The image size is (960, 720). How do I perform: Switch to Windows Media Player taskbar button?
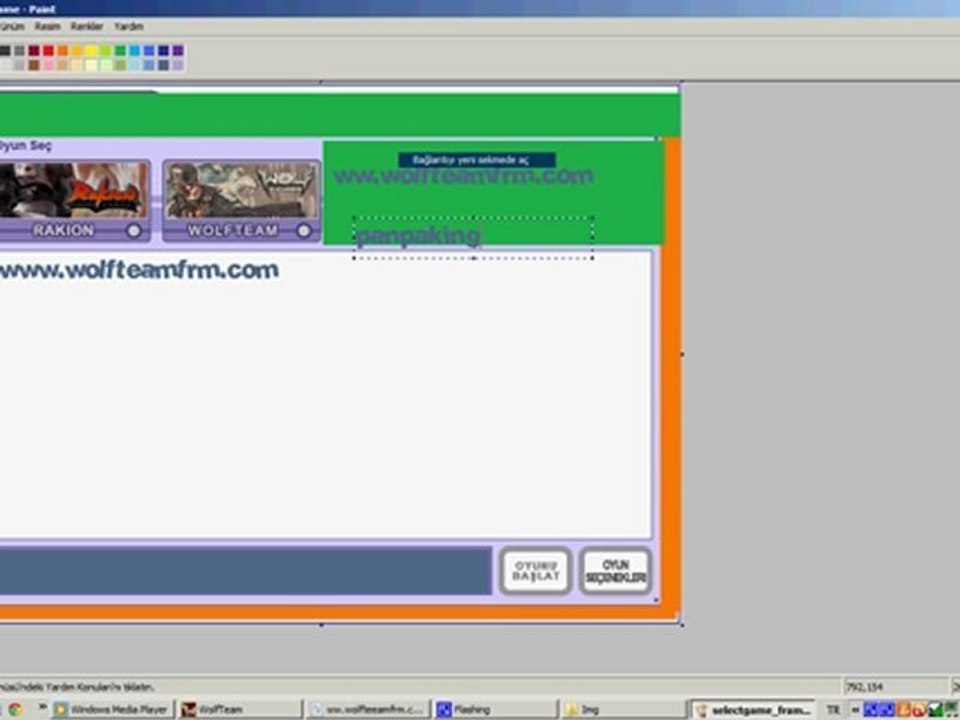(x=113, y=710)
